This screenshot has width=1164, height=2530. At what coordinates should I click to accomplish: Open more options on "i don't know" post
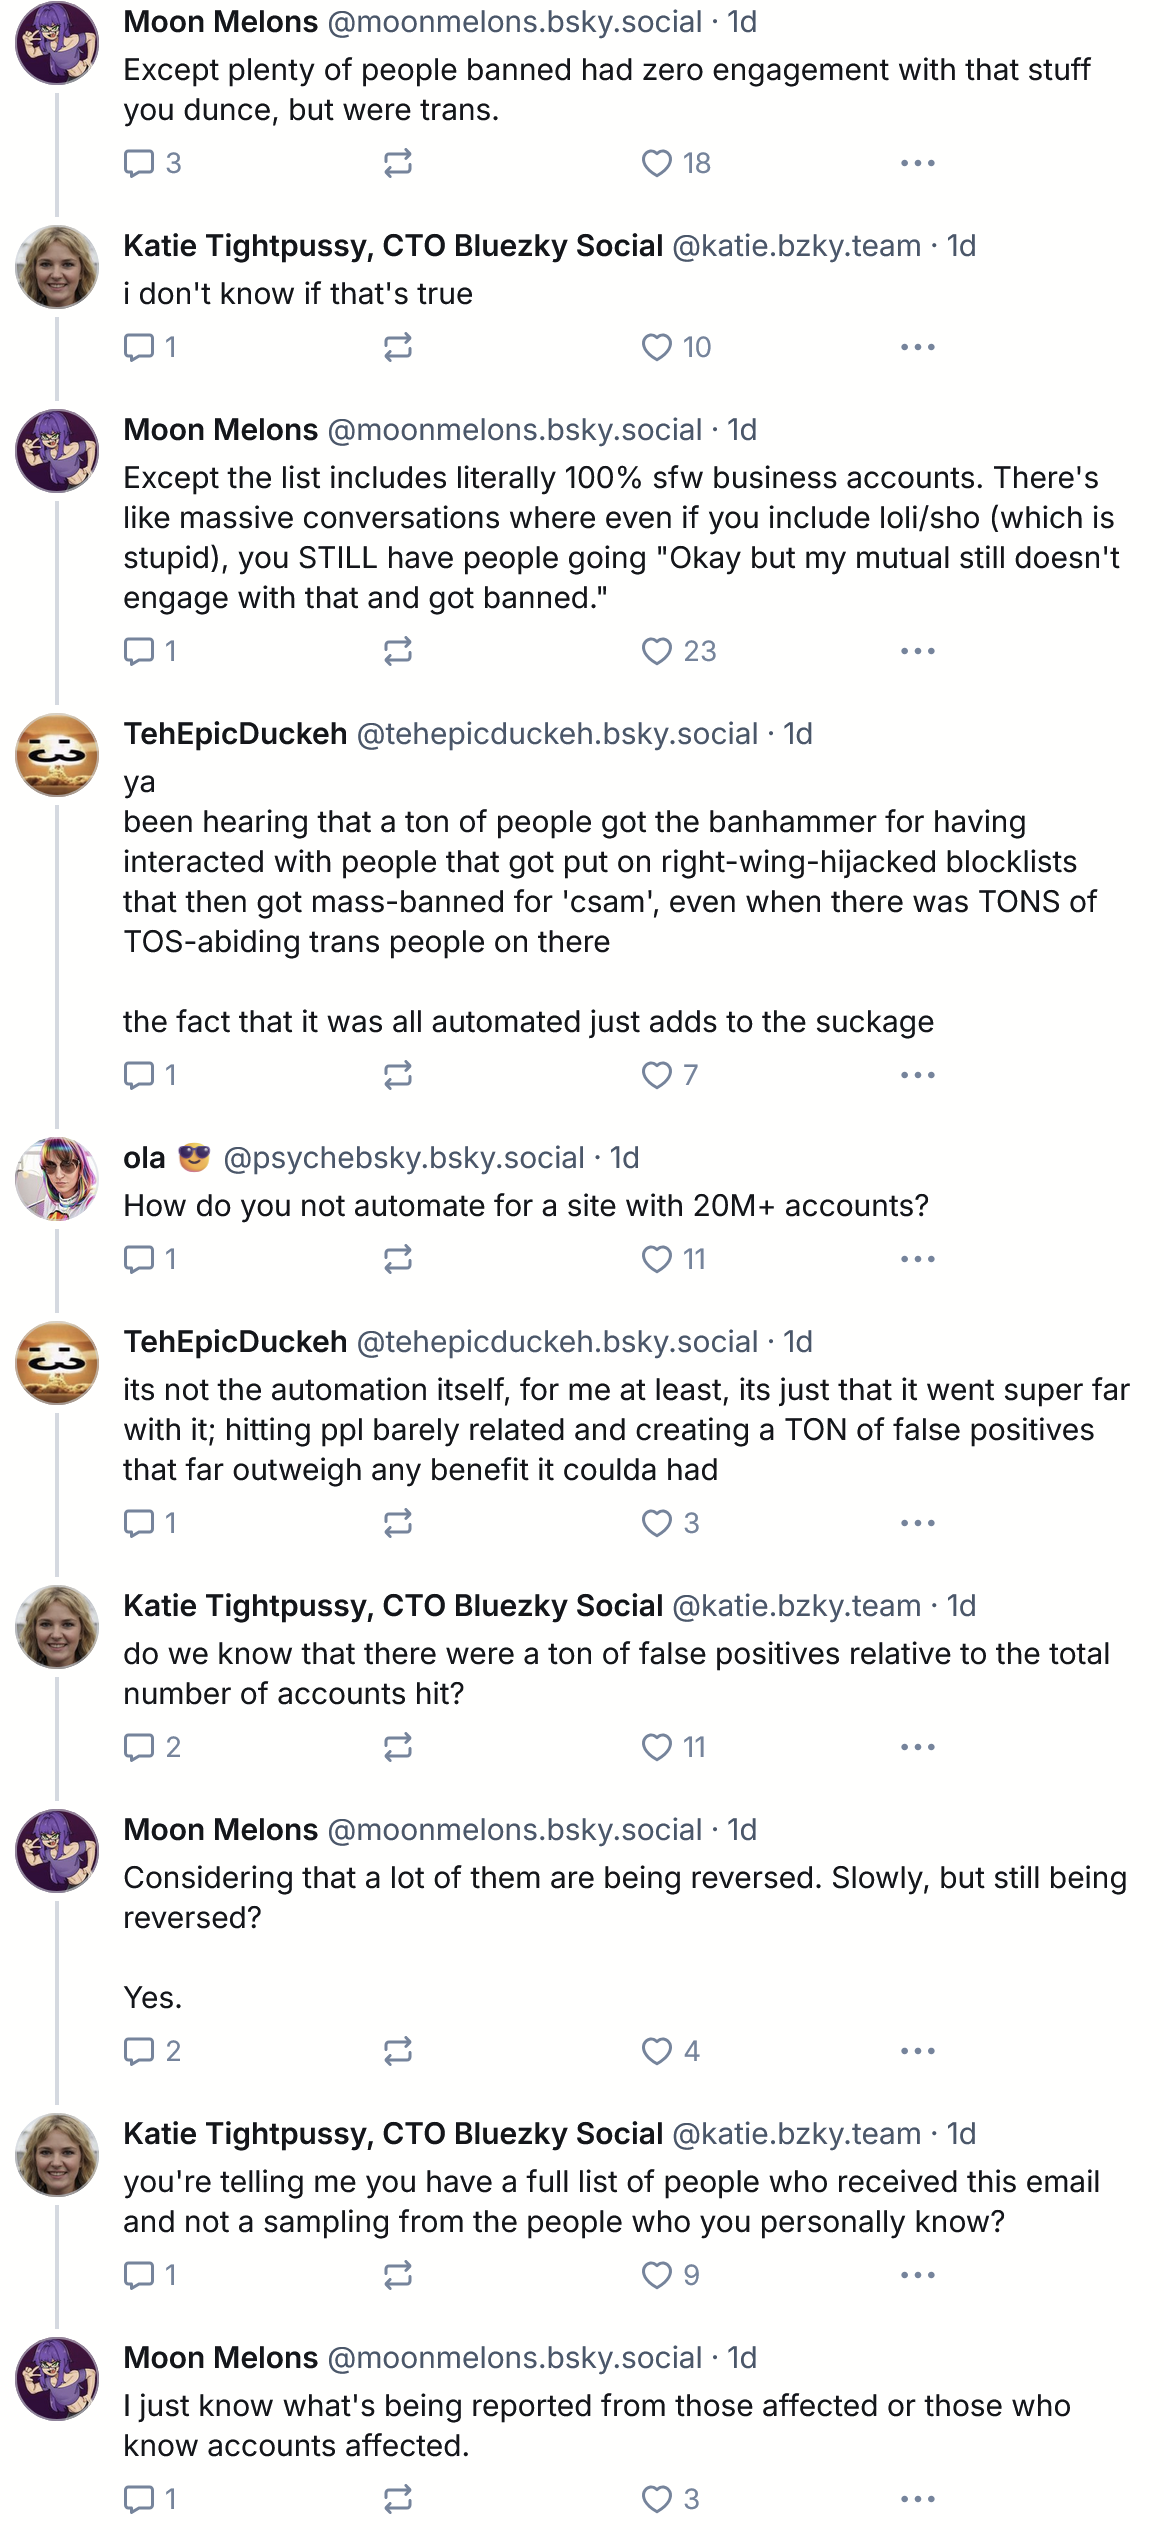[917, 347]
